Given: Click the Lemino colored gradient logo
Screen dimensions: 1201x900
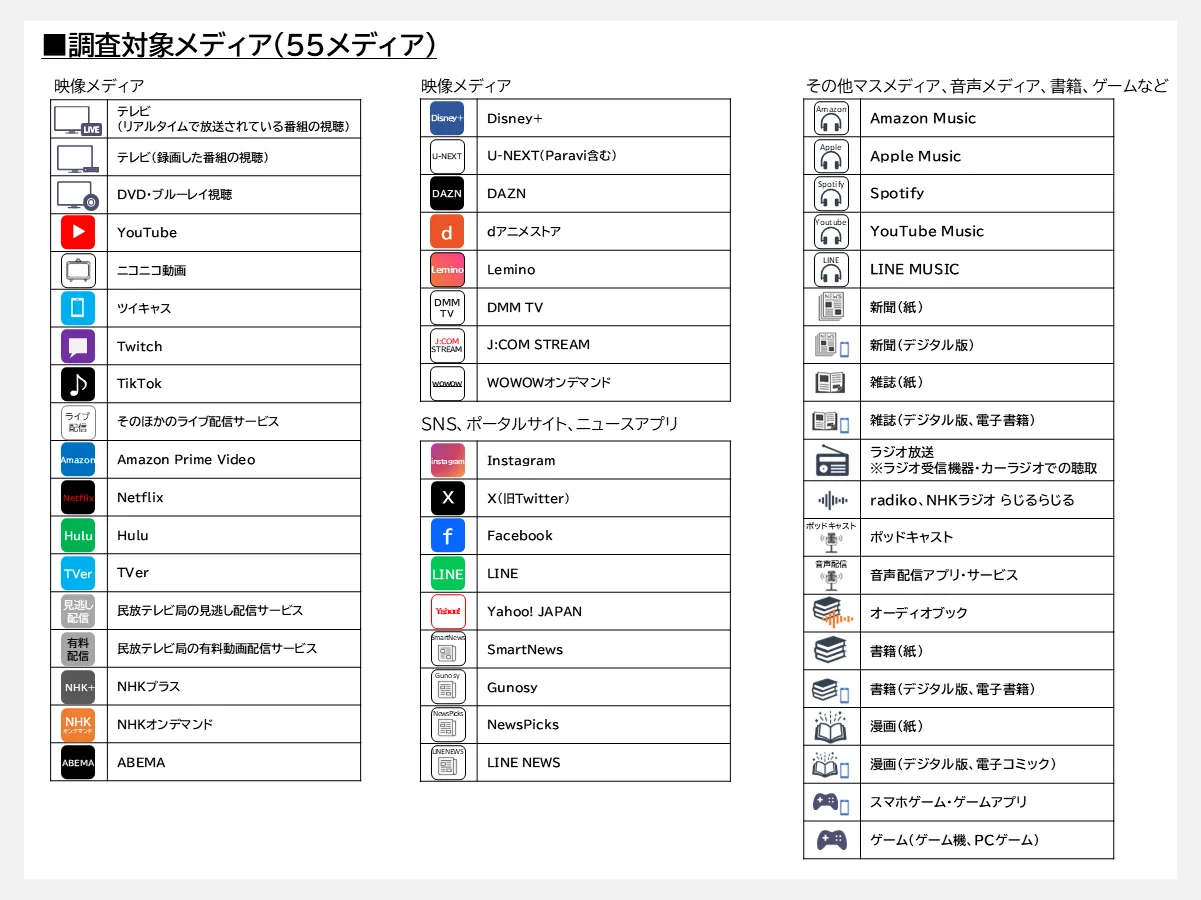Looking at the screenshot, I should 447,269.
